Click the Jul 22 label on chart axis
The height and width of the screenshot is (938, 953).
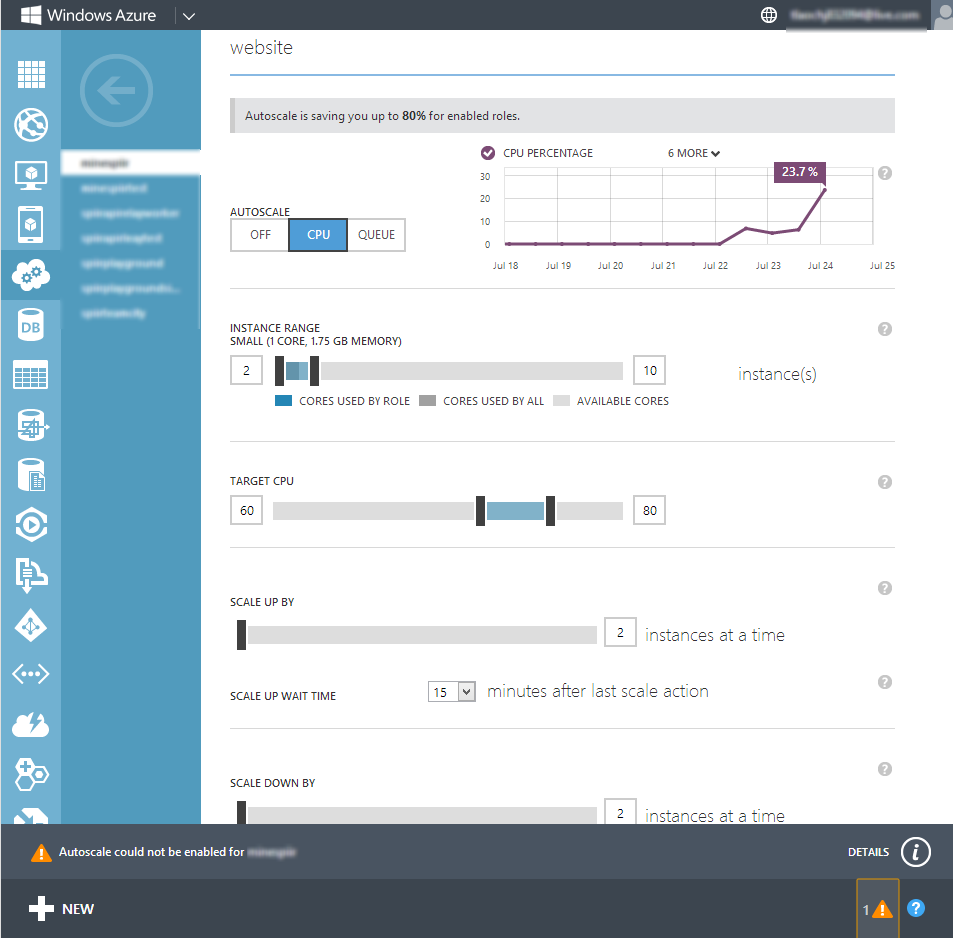pos(715,266)
